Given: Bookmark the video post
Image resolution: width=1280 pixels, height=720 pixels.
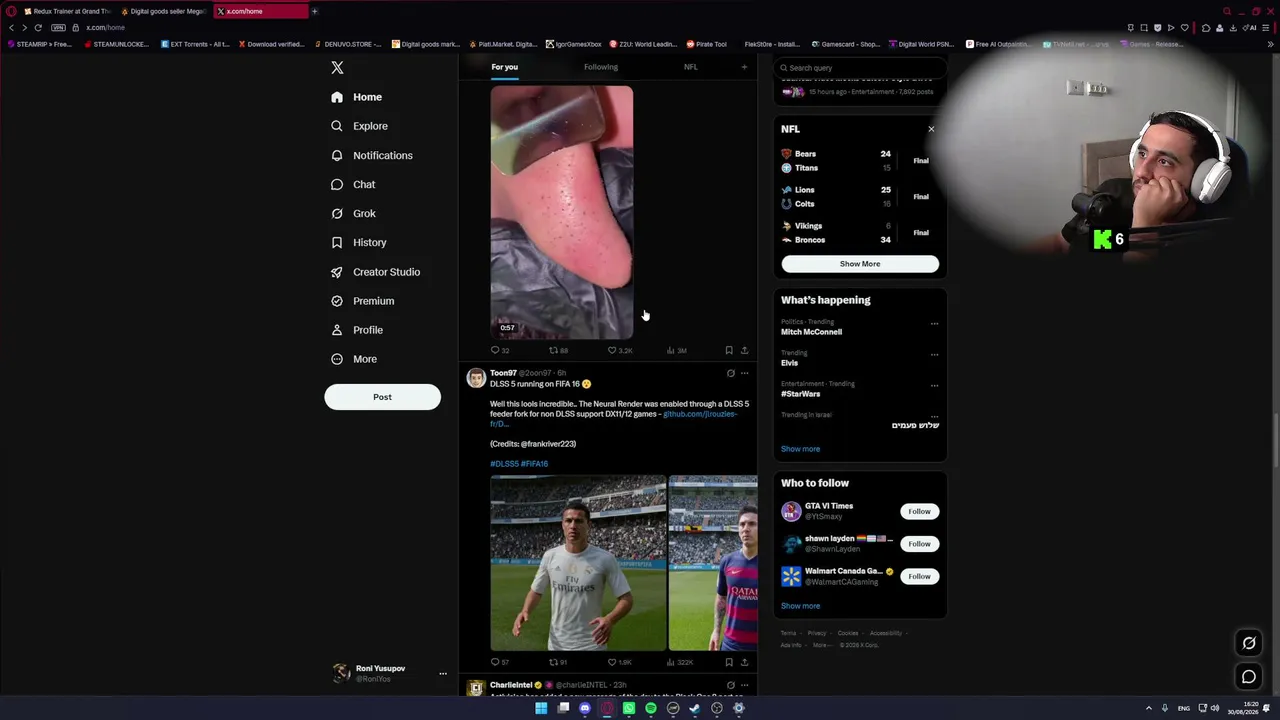Looking at the screenshot, I should pos(729,350).
